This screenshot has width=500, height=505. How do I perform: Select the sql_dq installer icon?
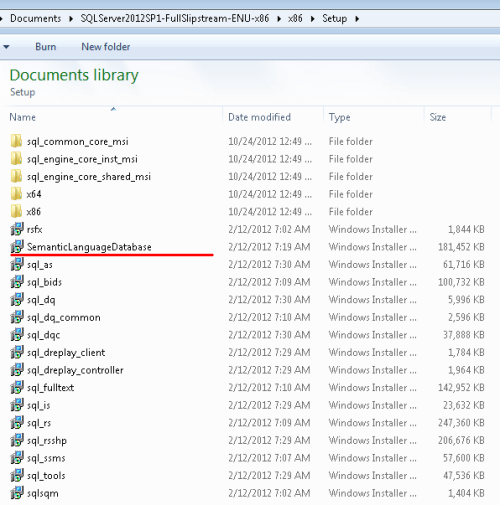coord(17,299)
